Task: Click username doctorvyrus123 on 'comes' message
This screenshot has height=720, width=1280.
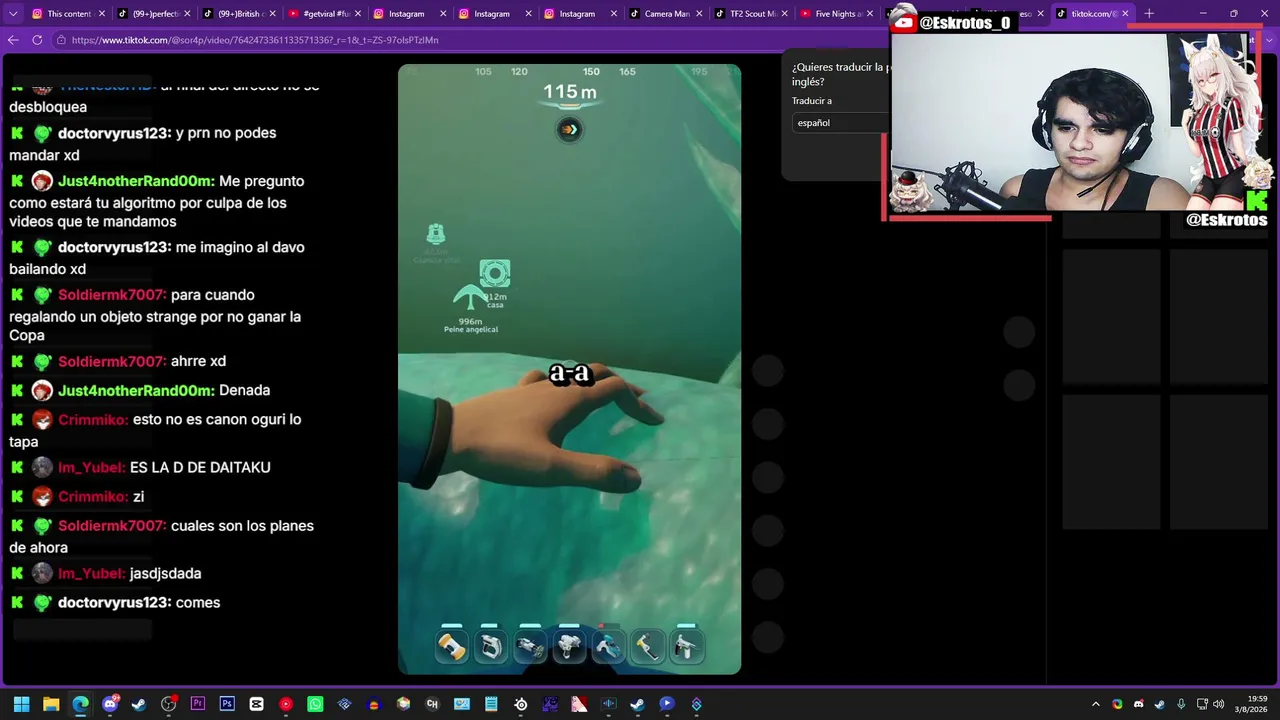Action: point(114,603)
